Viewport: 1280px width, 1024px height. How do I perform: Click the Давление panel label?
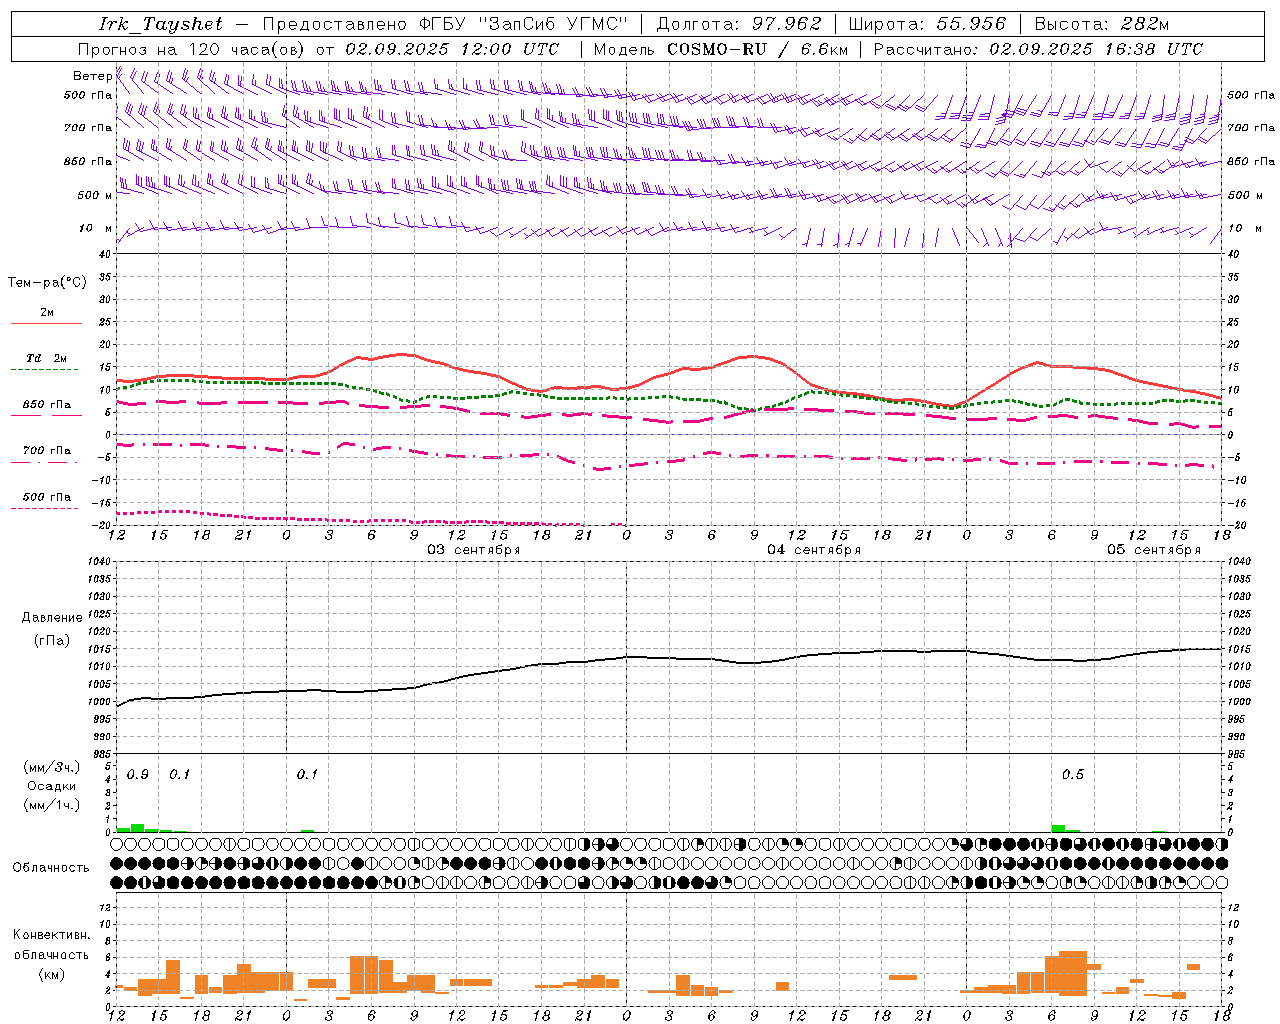(x=52, y=618)
